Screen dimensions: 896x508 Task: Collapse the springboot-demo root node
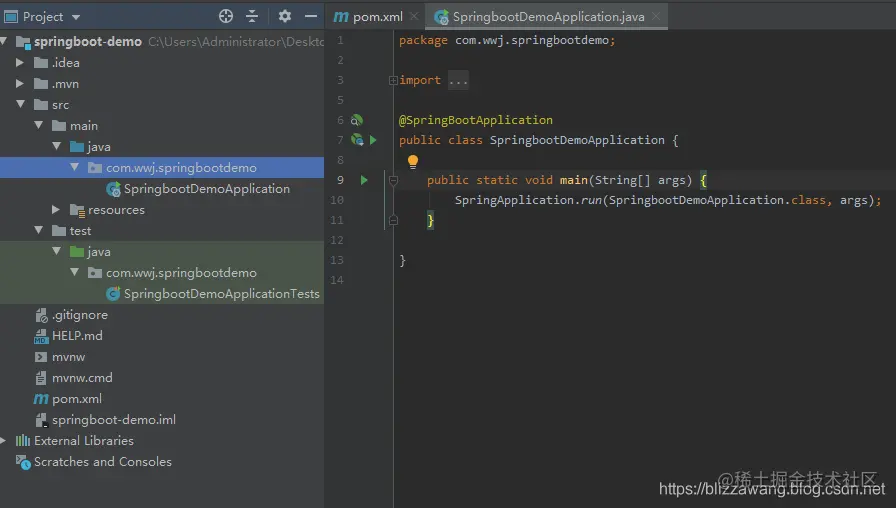click(3, 41)
